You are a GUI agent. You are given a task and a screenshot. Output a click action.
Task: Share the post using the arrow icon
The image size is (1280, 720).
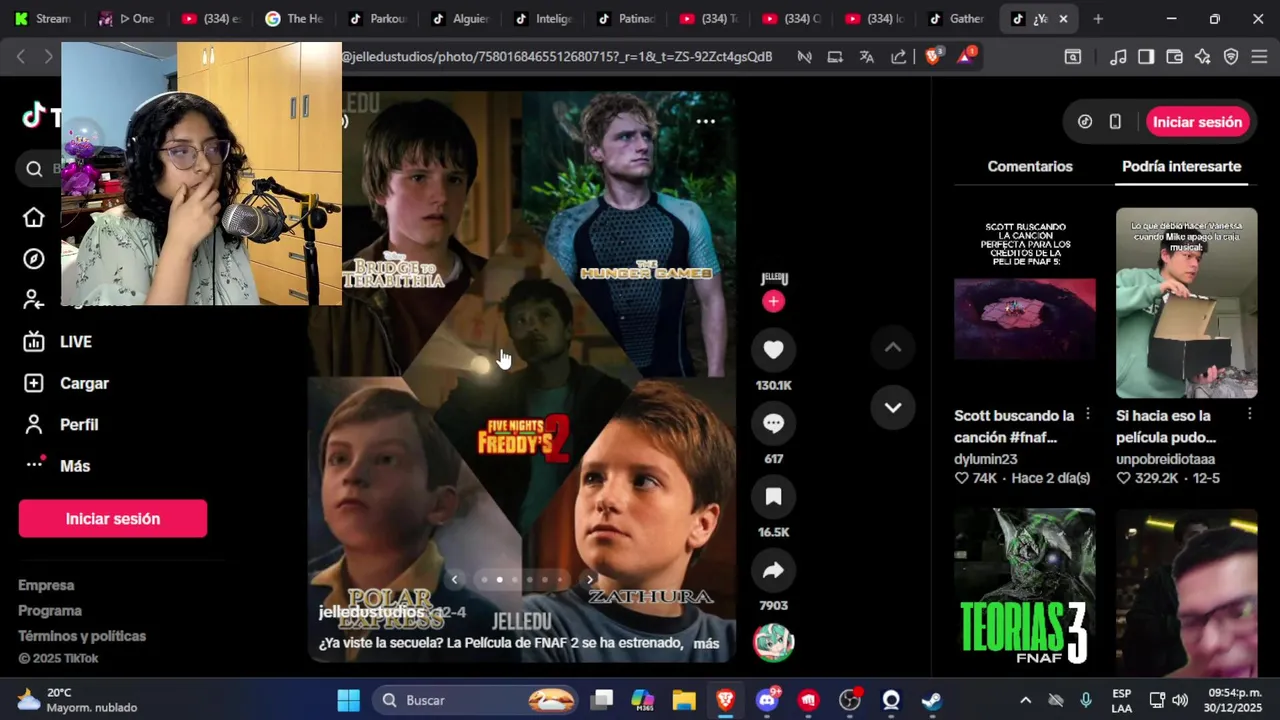(x=773, y=571)
